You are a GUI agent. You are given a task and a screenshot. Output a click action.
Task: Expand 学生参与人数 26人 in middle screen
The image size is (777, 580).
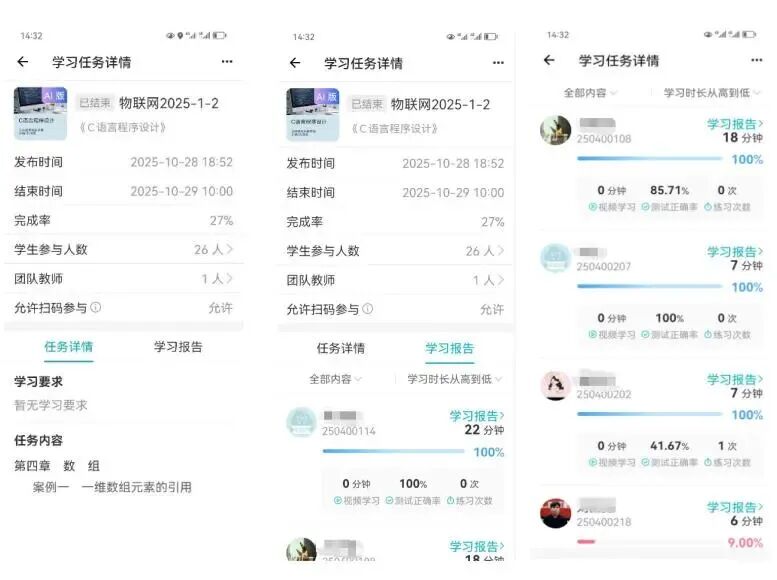click(395, 251)
